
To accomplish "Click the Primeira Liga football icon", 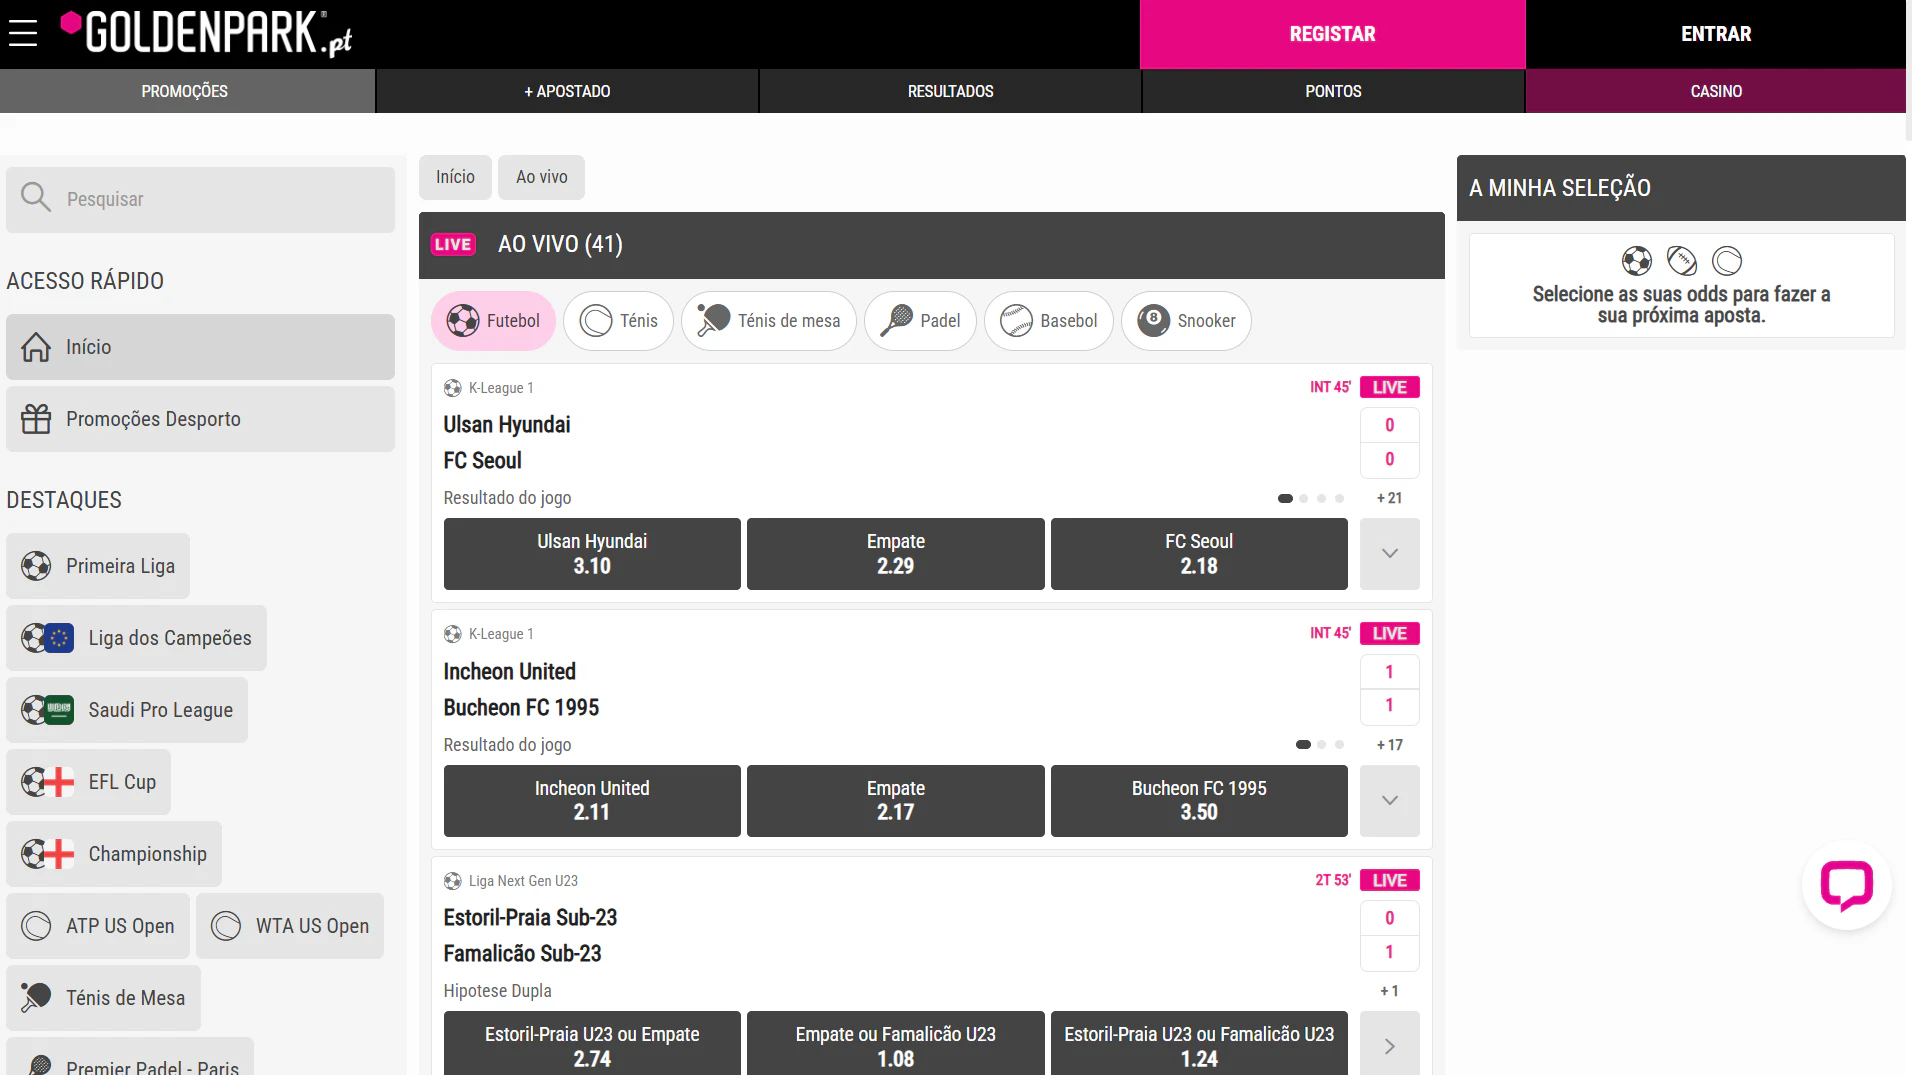I will 36,566.
